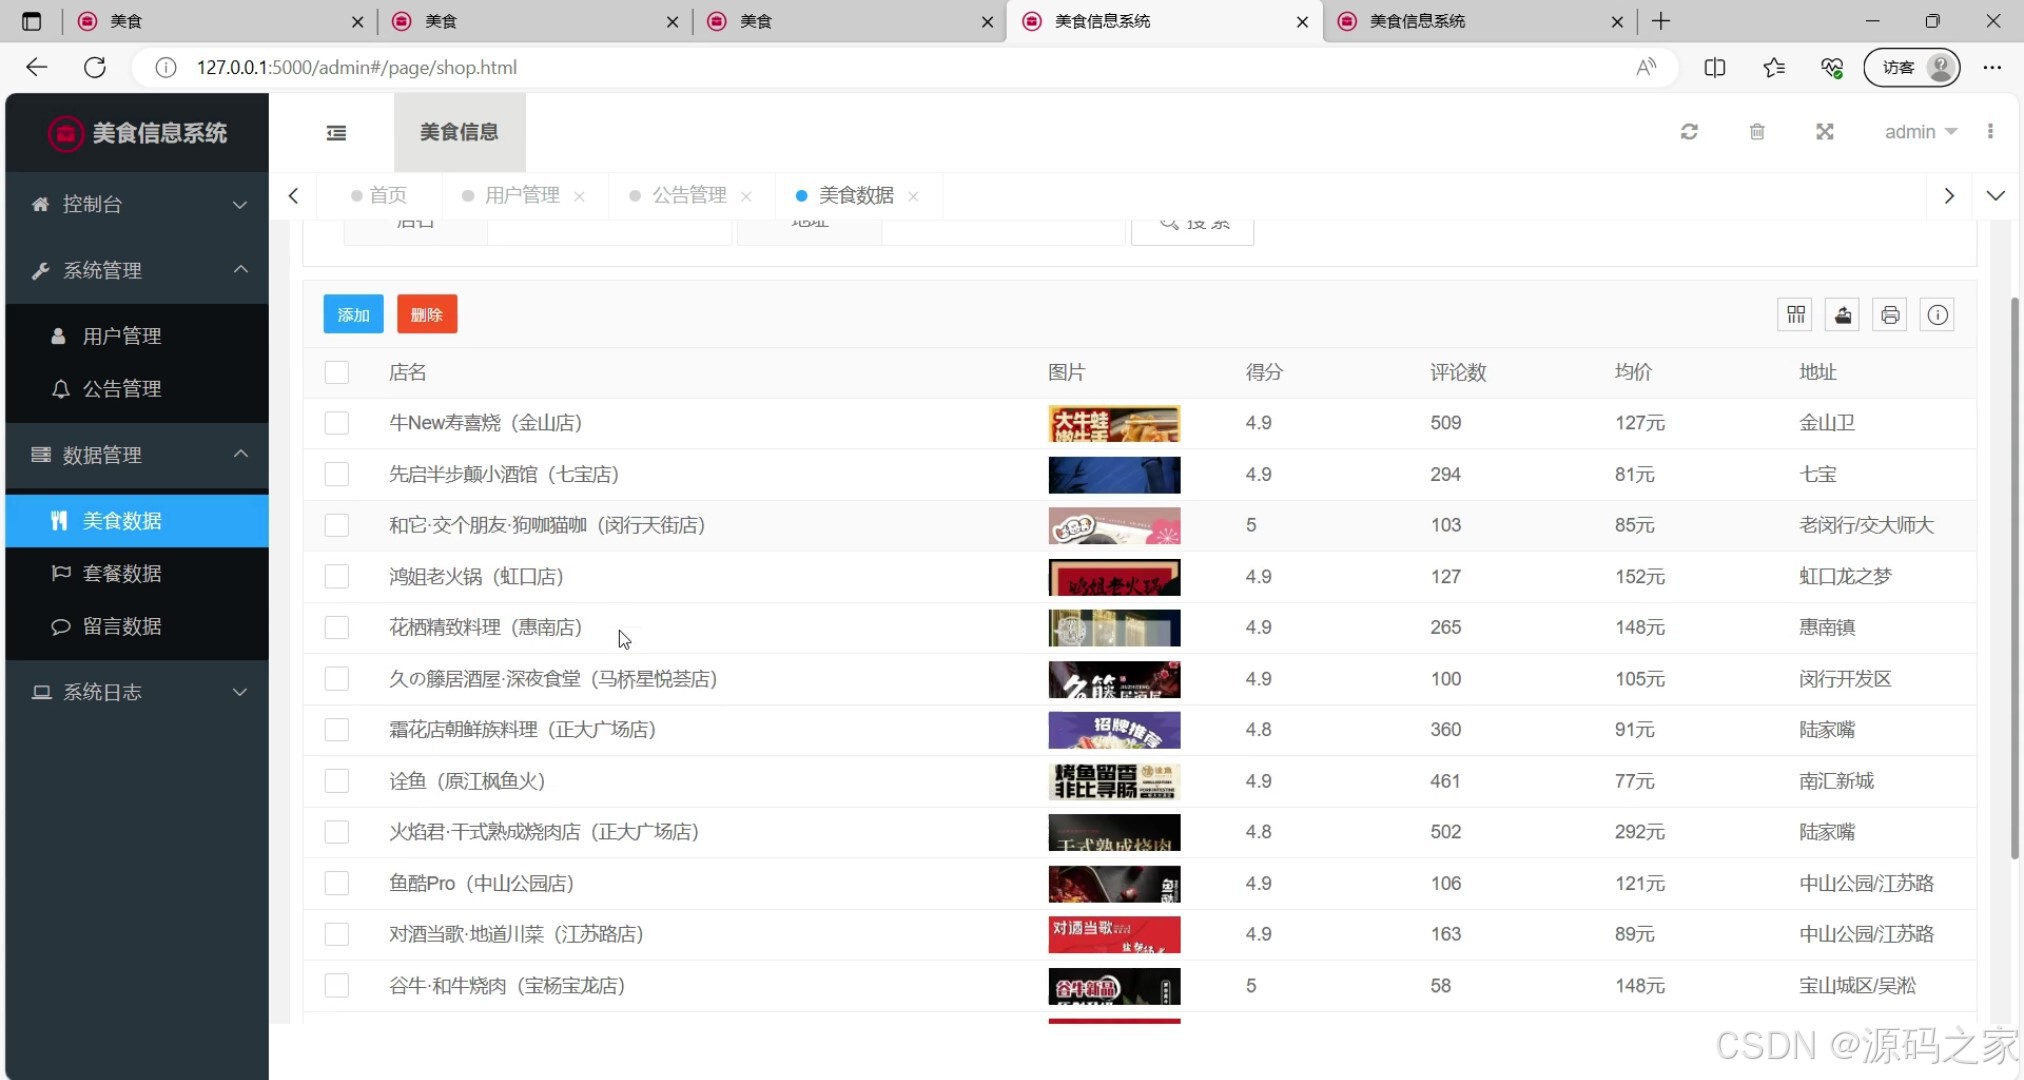Check the row 牛New寿喜烧 checkbox
Screen dimensions: 2024x1080
point(337,423)
